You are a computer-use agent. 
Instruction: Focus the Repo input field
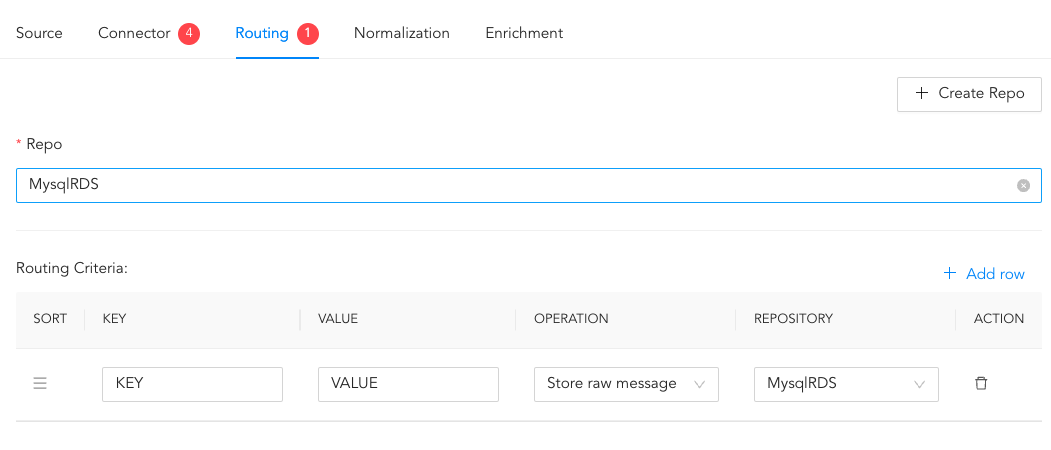click(x=500, y=185)
